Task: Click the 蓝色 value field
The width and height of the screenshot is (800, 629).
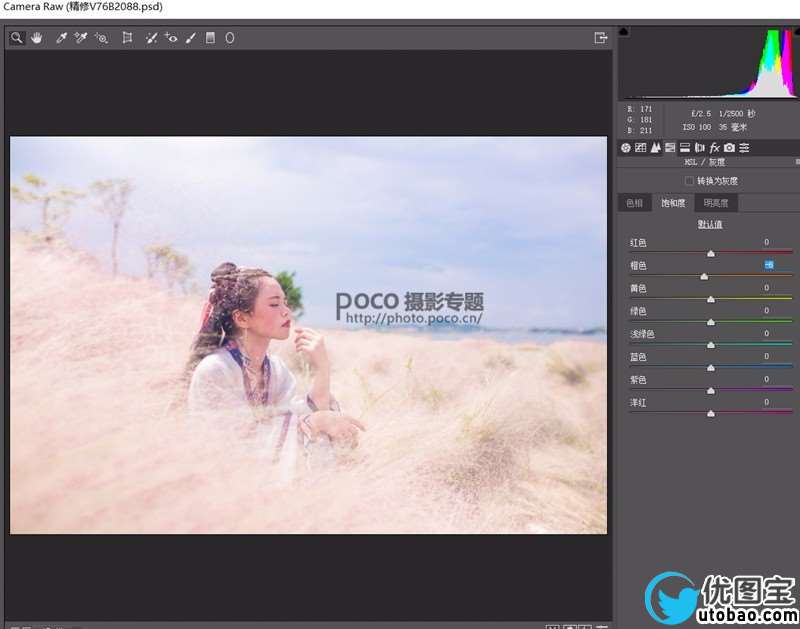Action: tap(766, 356)
